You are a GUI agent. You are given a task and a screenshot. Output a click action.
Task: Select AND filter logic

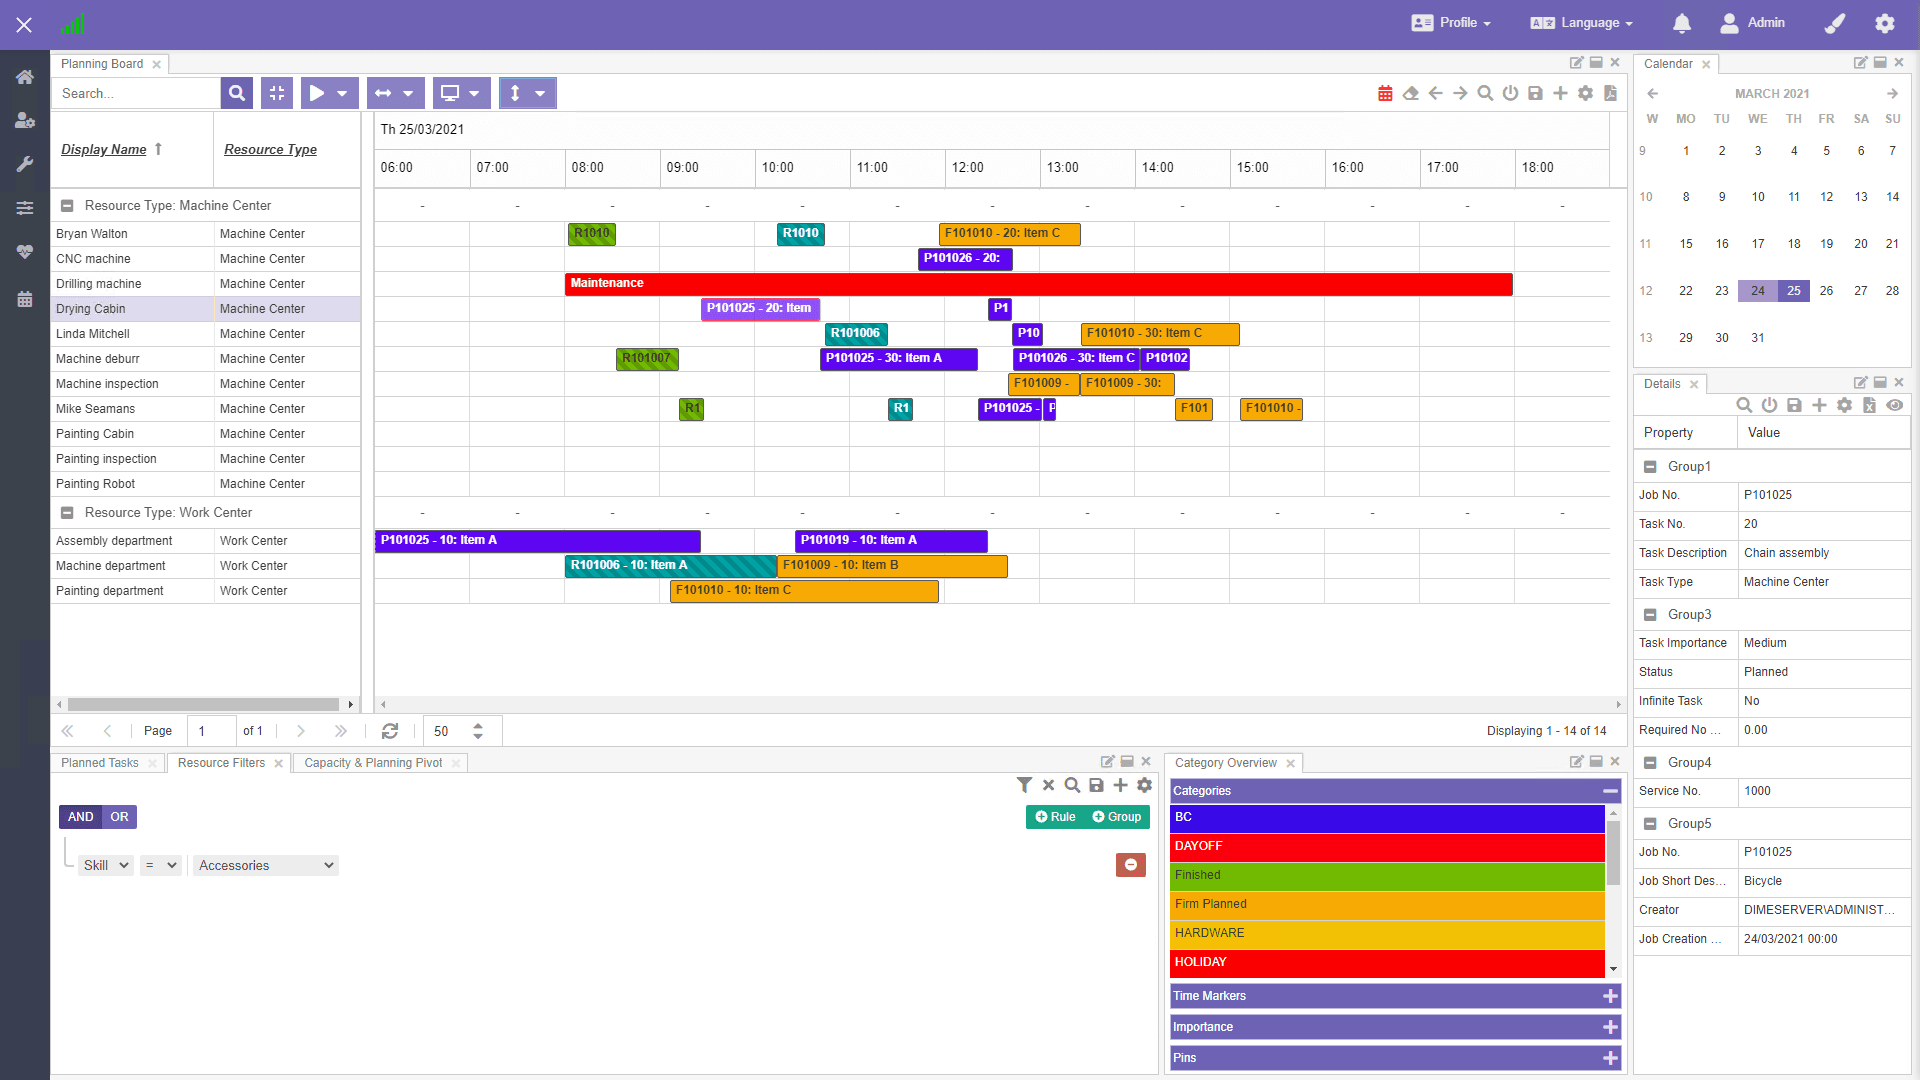(x=80, y=817)
